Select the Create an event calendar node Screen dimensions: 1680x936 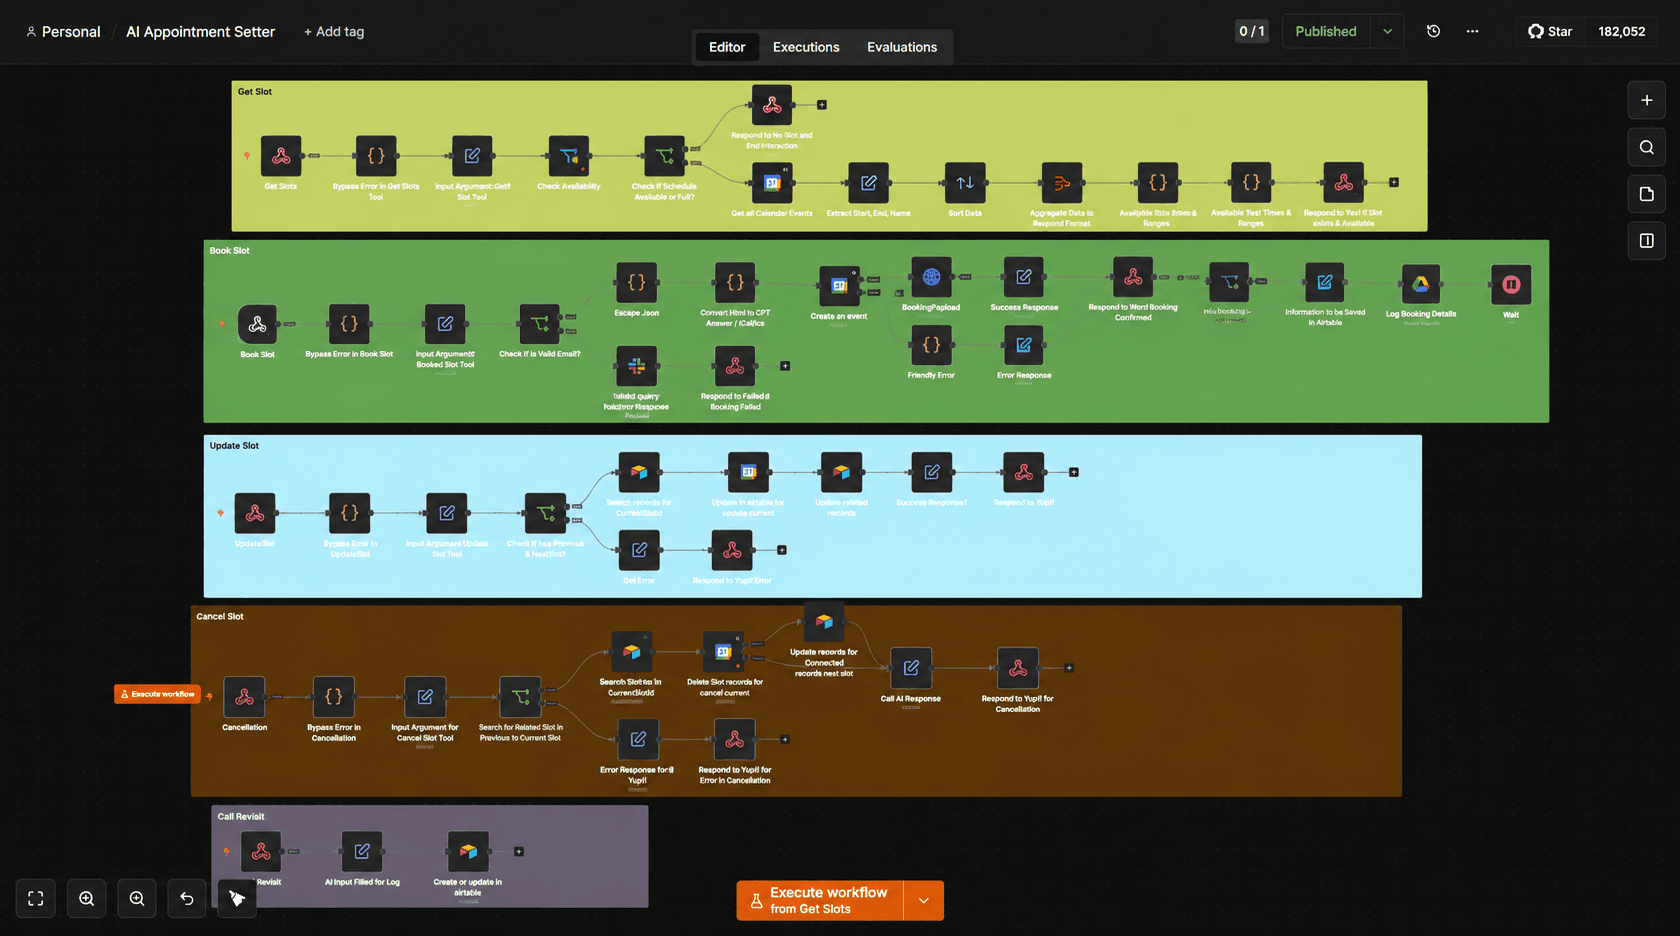point(839,286)
